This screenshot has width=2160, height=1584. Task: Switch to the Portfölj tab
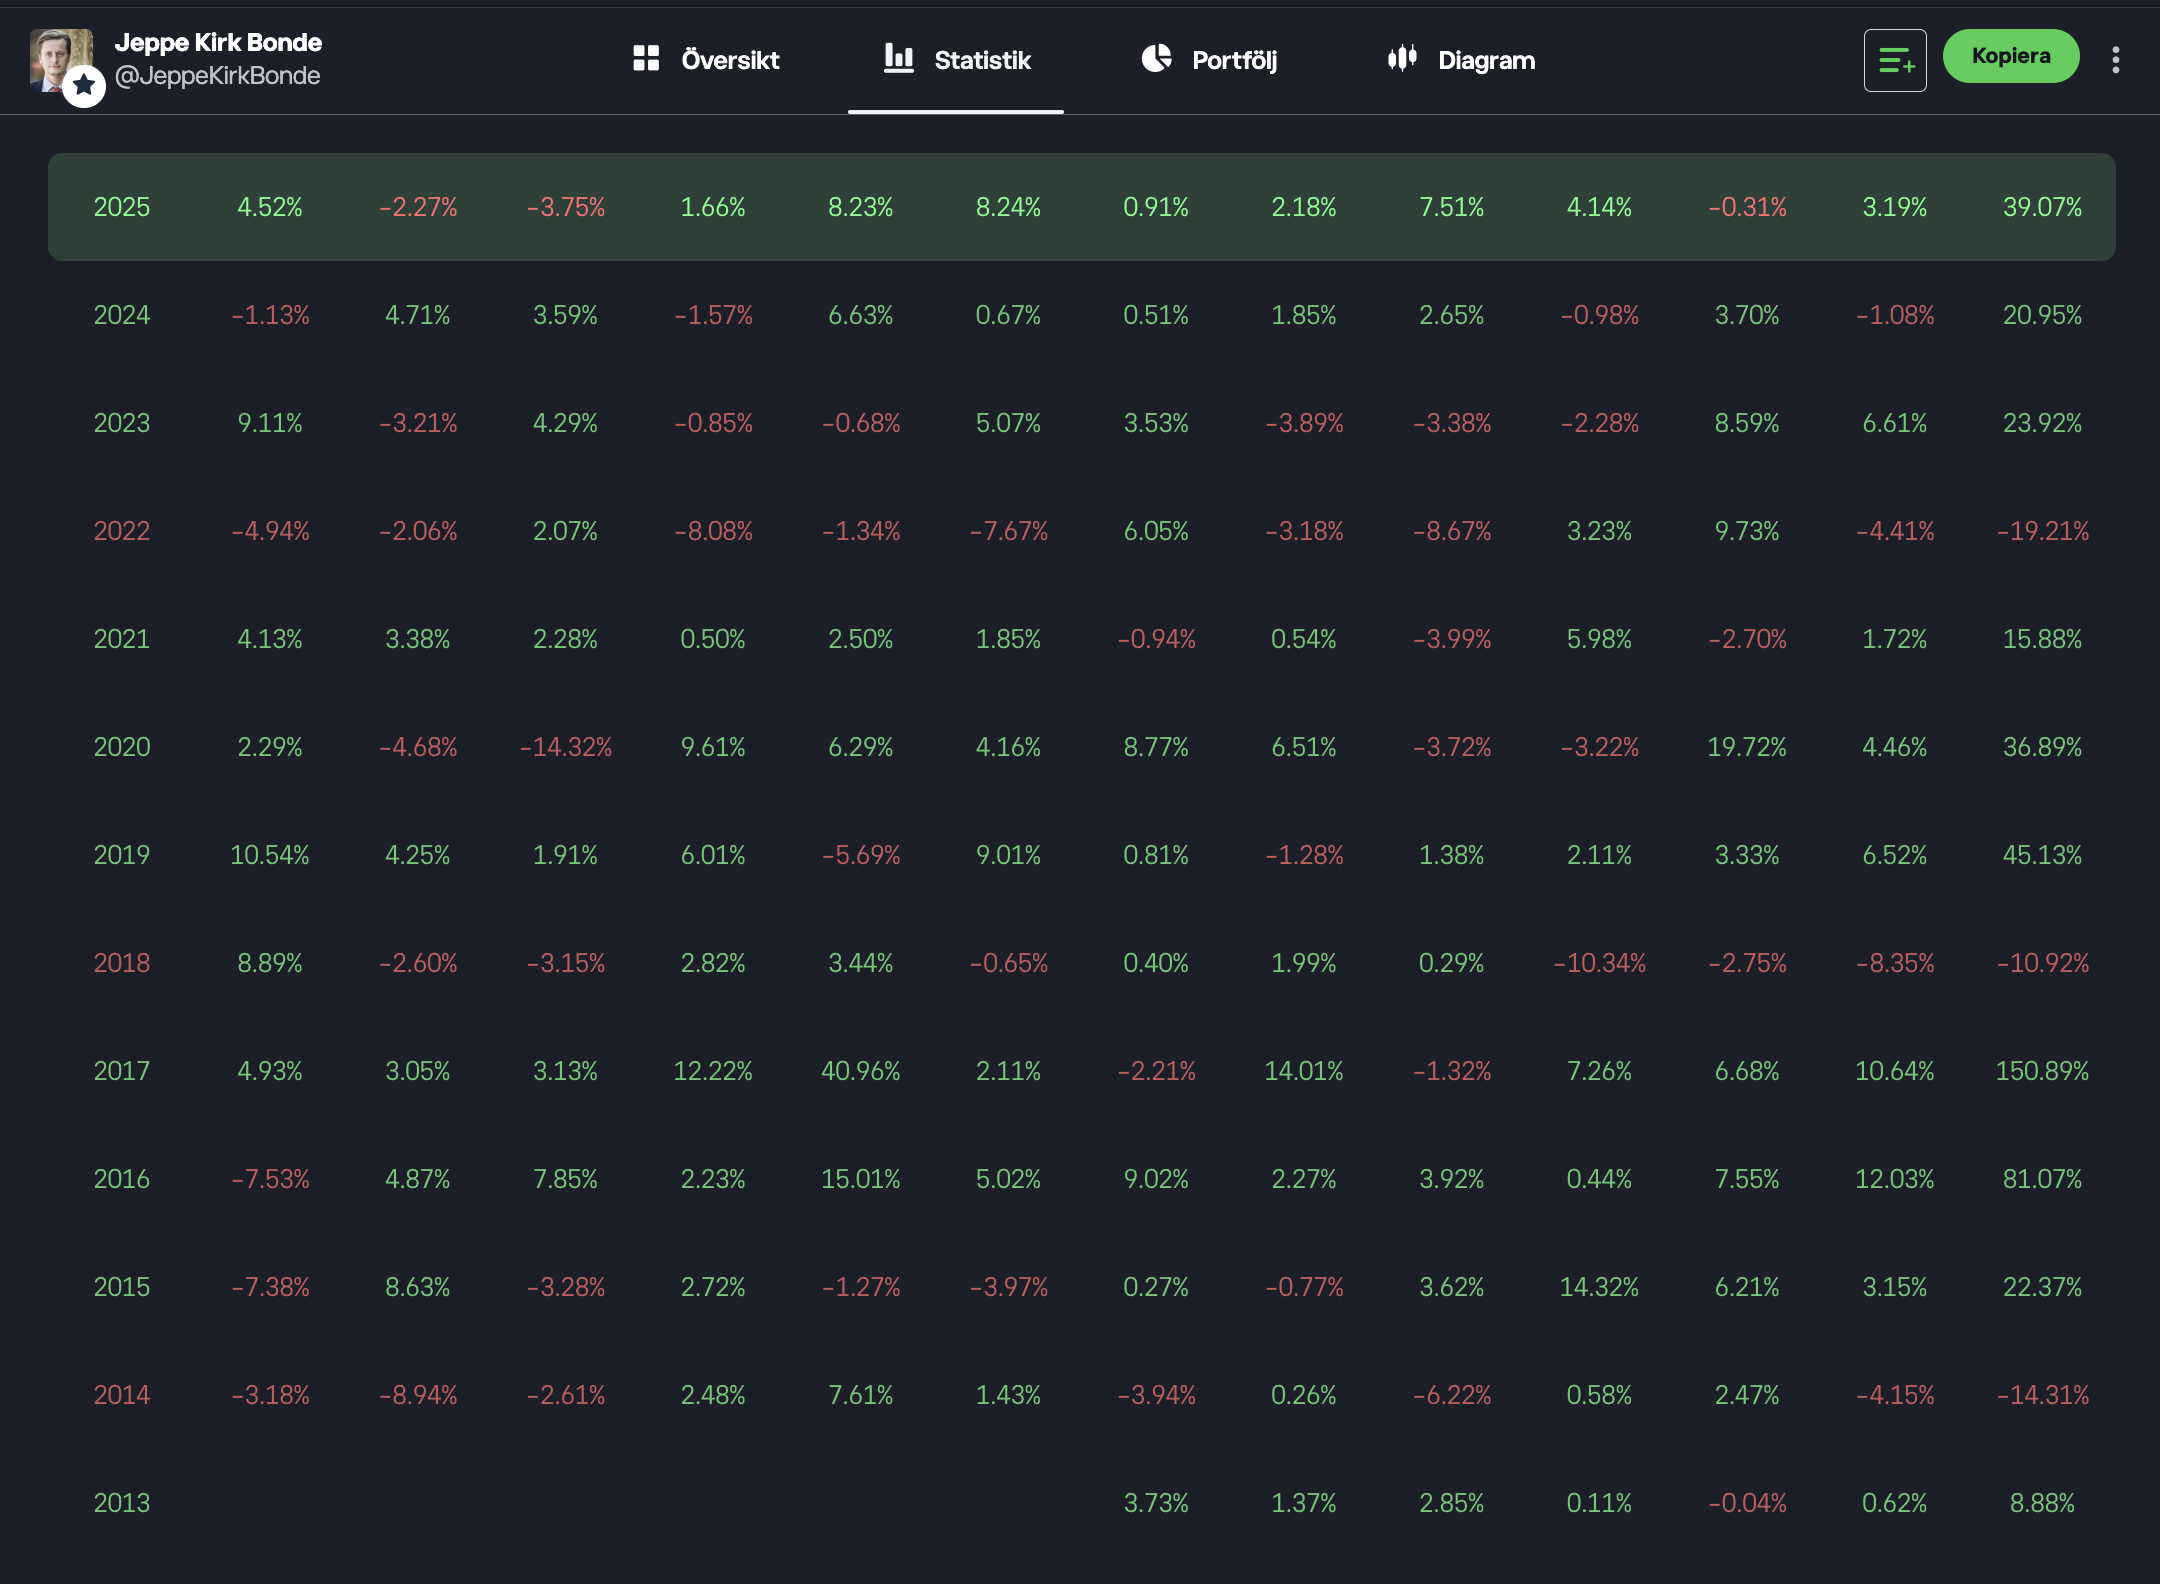pyautogui.click(x=1234, y=60)
